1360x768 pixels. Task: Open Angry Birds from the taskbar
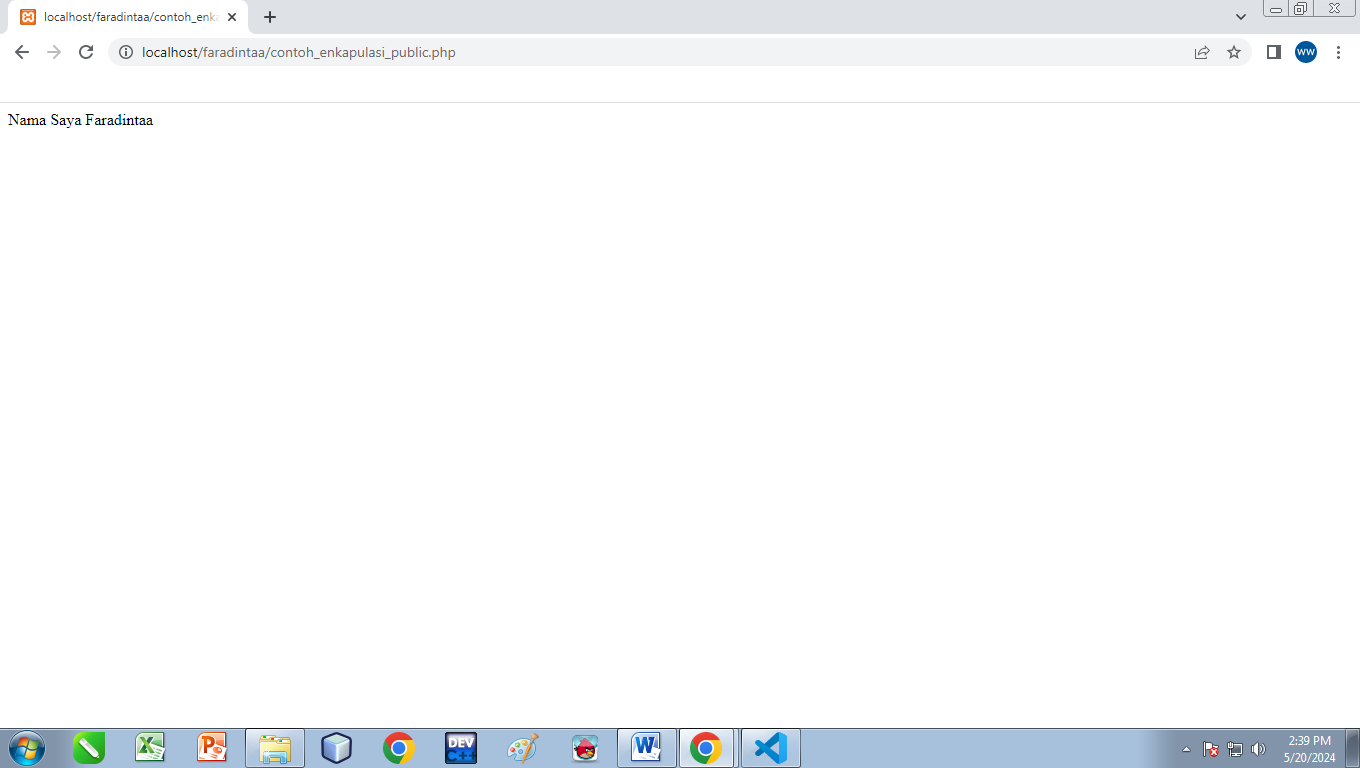coord(585,748)
